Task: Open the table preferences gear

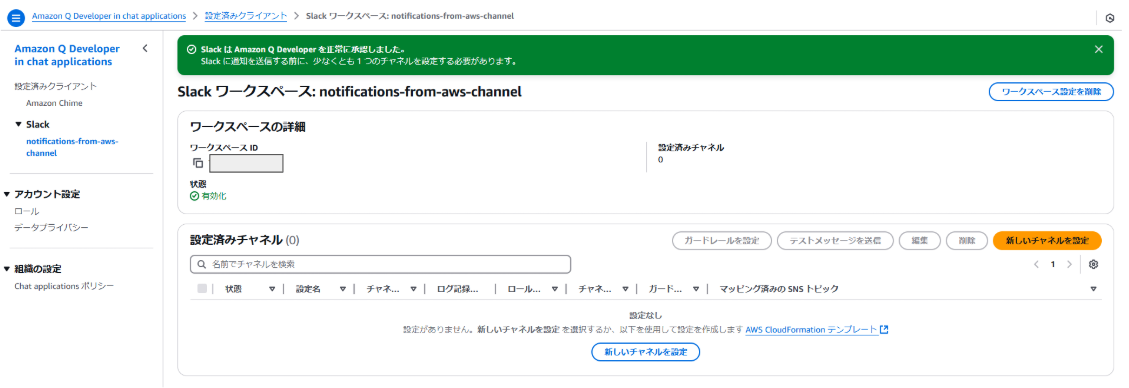Action: (1093, 264)
